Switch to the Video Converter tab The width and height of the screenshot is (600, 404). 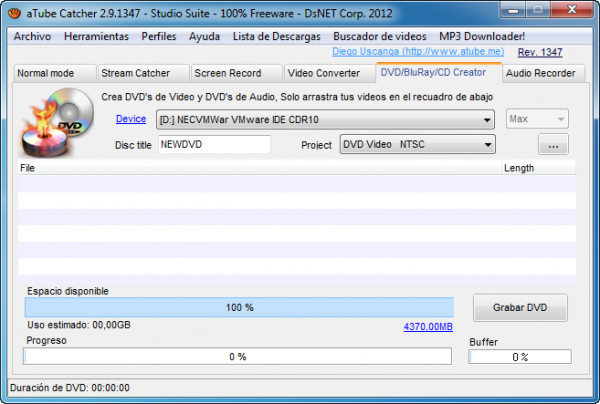pyautogui.click(x=322, y=73)
